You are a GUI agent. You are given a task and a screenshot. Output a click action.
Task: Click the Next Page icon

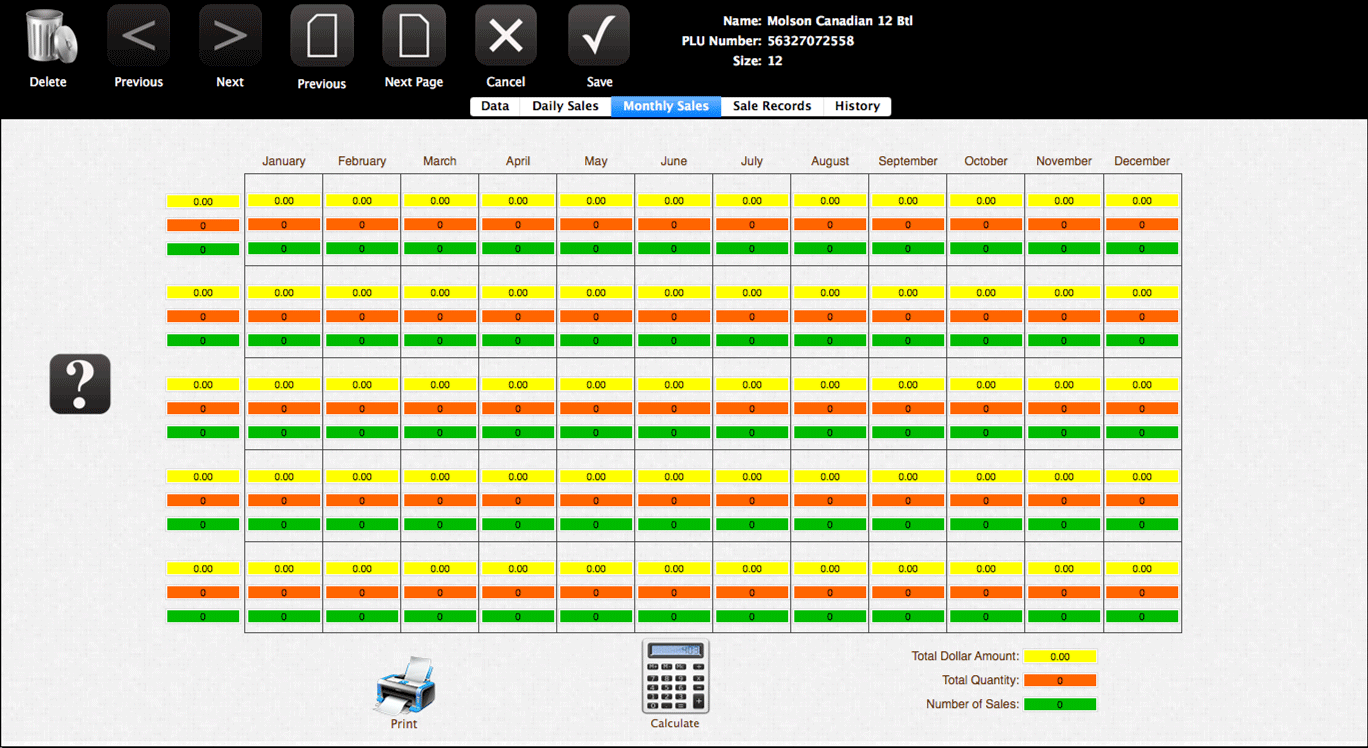[x=413, y=37]
